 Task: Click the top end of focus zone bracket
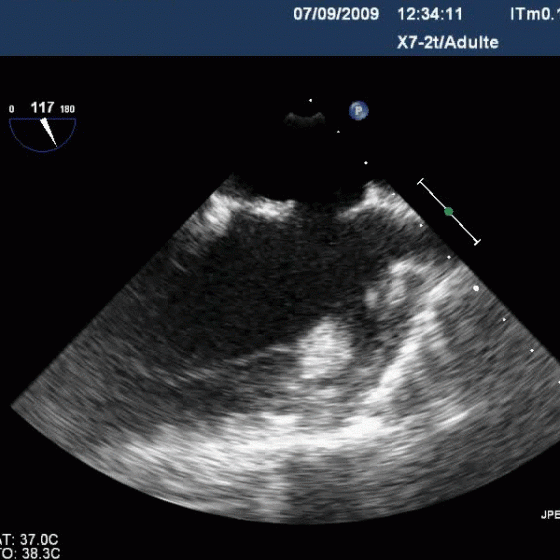(x=421, y=181)
